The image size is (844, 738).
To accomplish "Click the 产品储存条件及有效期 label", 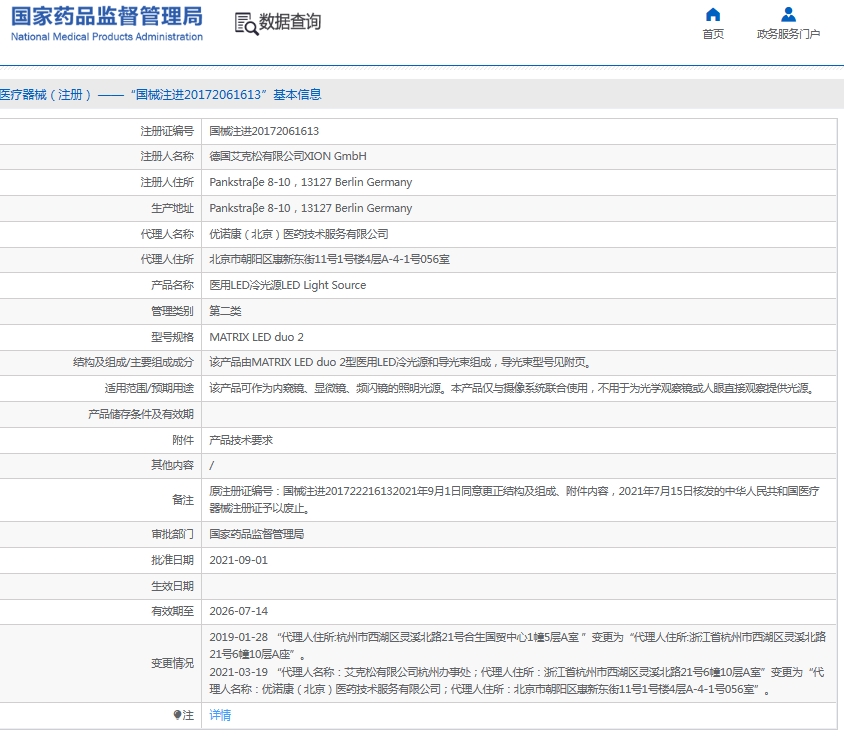I will click(140, 414).
